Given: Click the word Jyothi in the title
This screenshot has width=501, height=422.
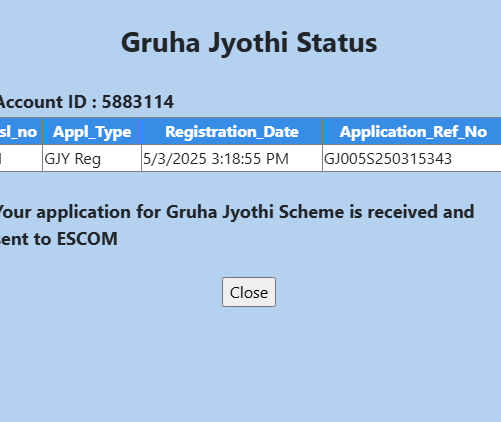Looking at the screenshot, I should pos(248,44).
